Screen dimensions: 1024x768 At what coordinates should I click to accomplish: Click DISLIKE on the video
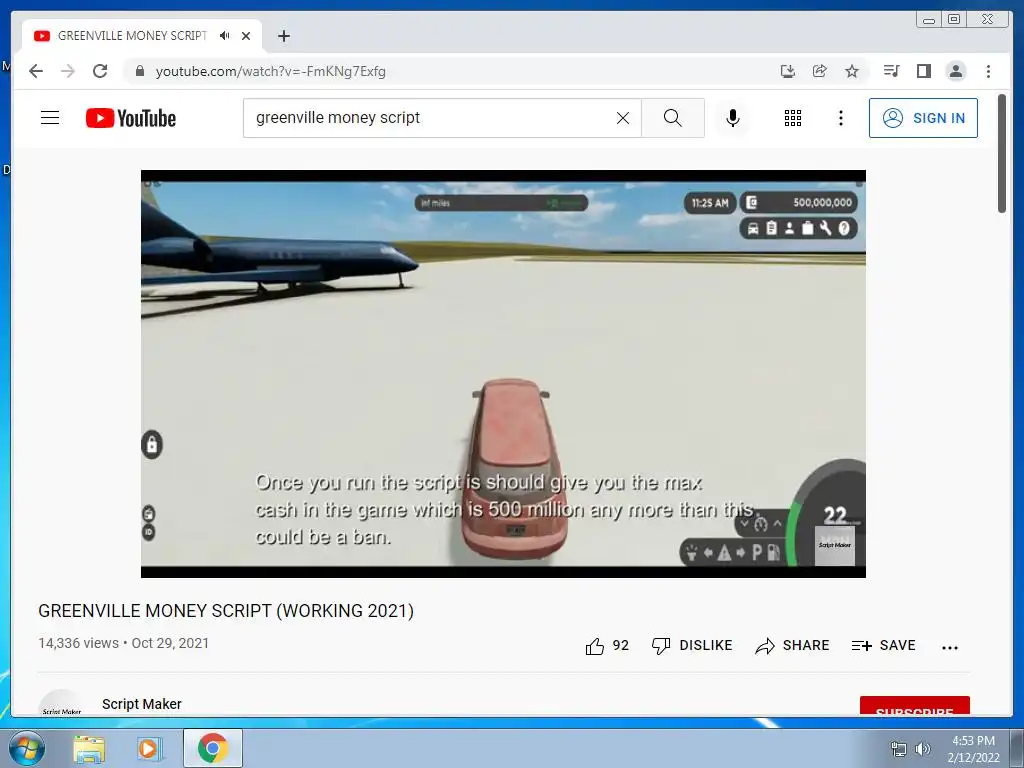(692, 646)
